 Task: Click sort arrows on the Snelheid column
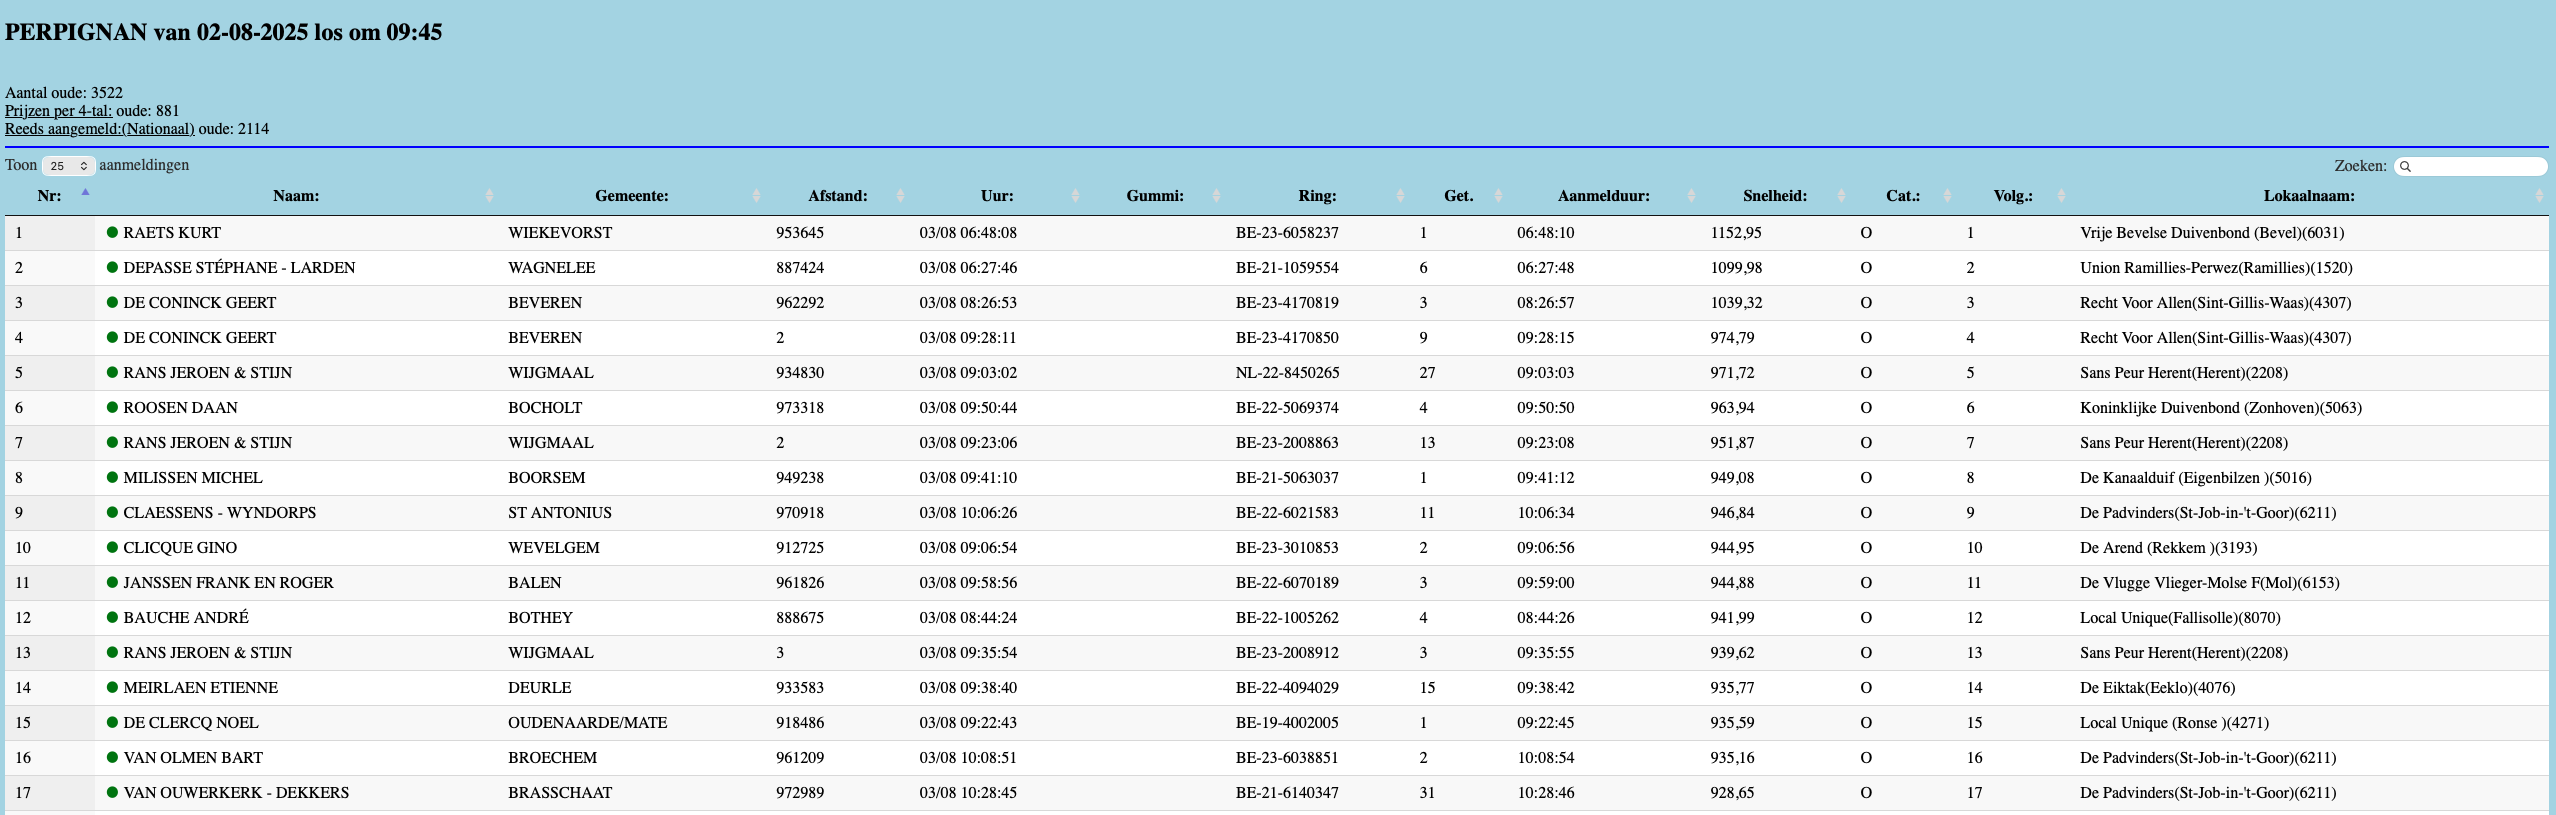pos(1841,196)
